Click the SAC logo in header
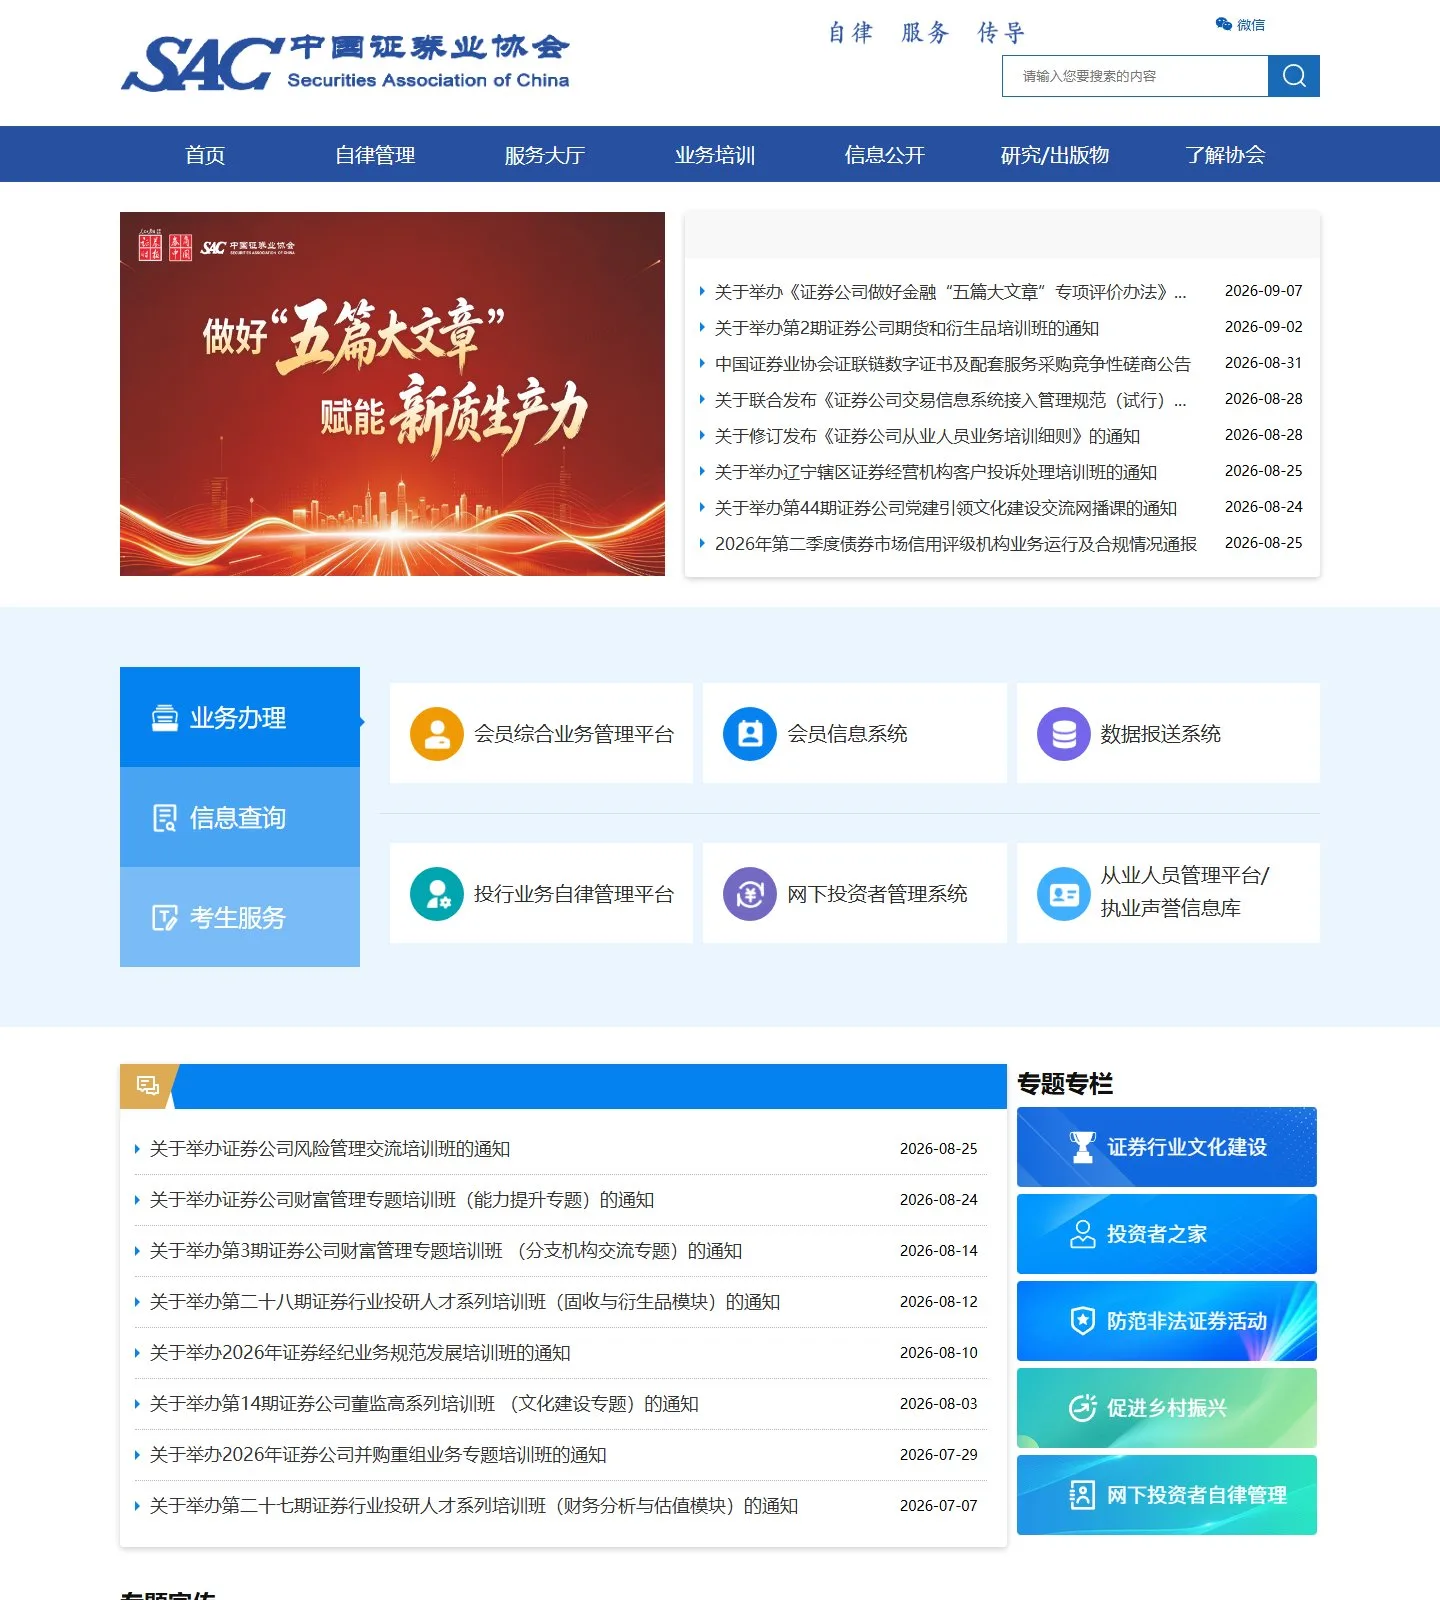1440x1600 pixels. point(346,63)
